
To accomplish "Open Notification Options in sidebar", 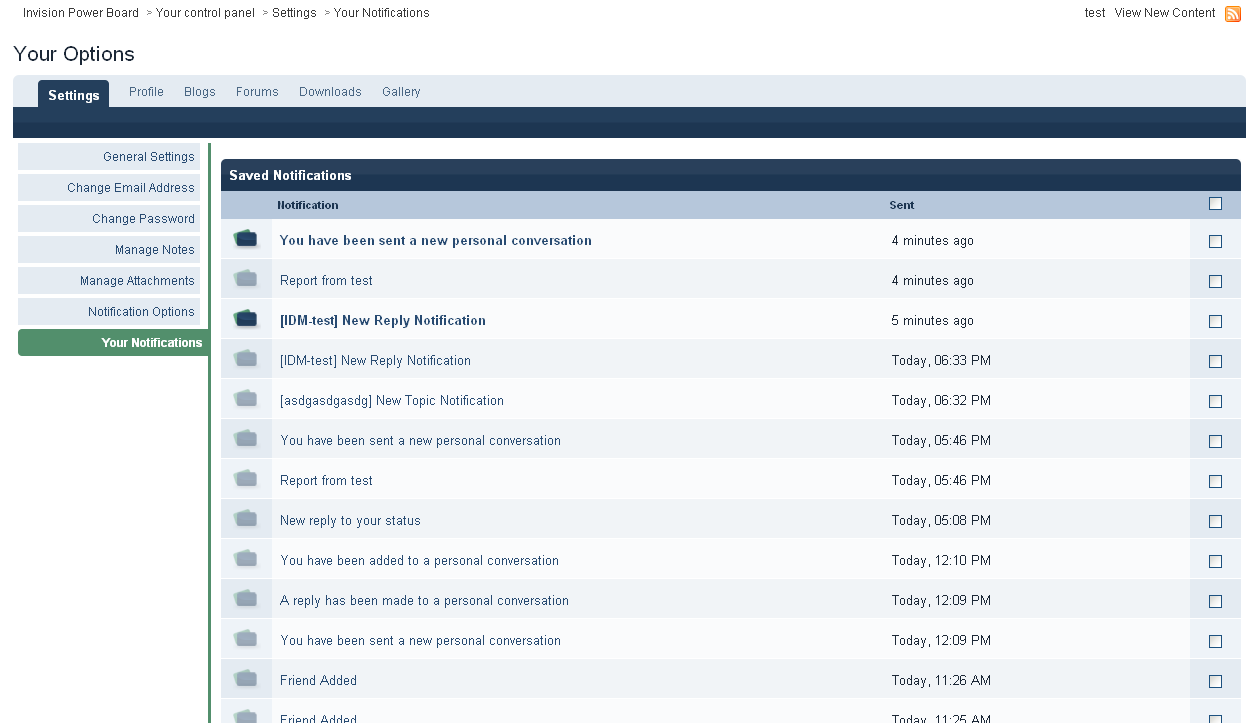I will click(141, 312).
